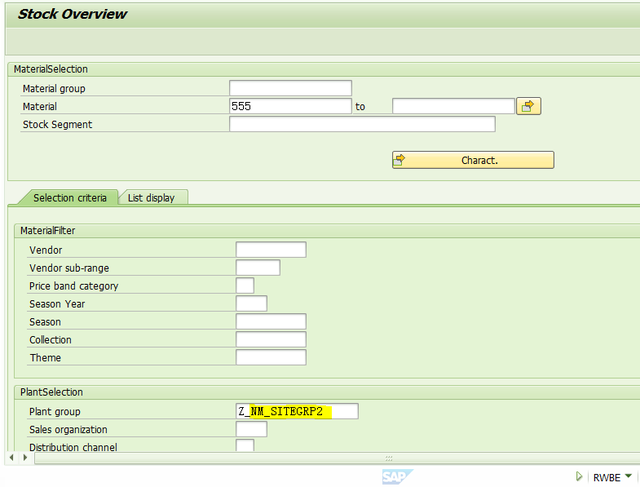Focus the Stock Segment field
Screen dimensions: 640x487
click(x=362, y=124)
